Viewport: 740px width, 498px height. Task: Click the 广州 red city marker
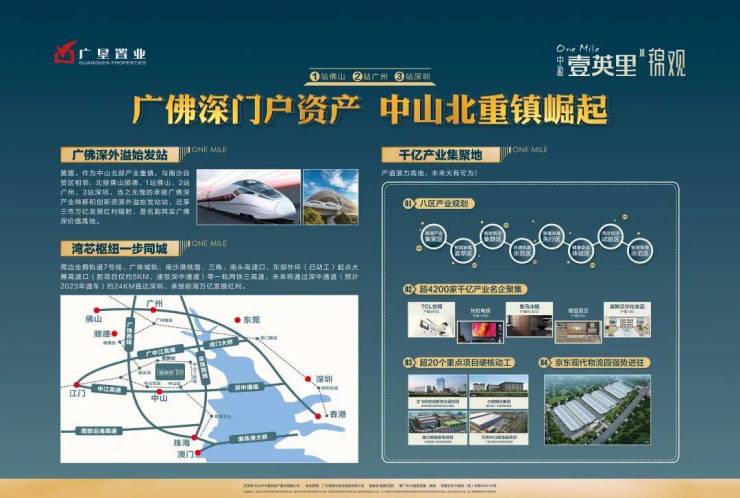[x=153, y=310]
